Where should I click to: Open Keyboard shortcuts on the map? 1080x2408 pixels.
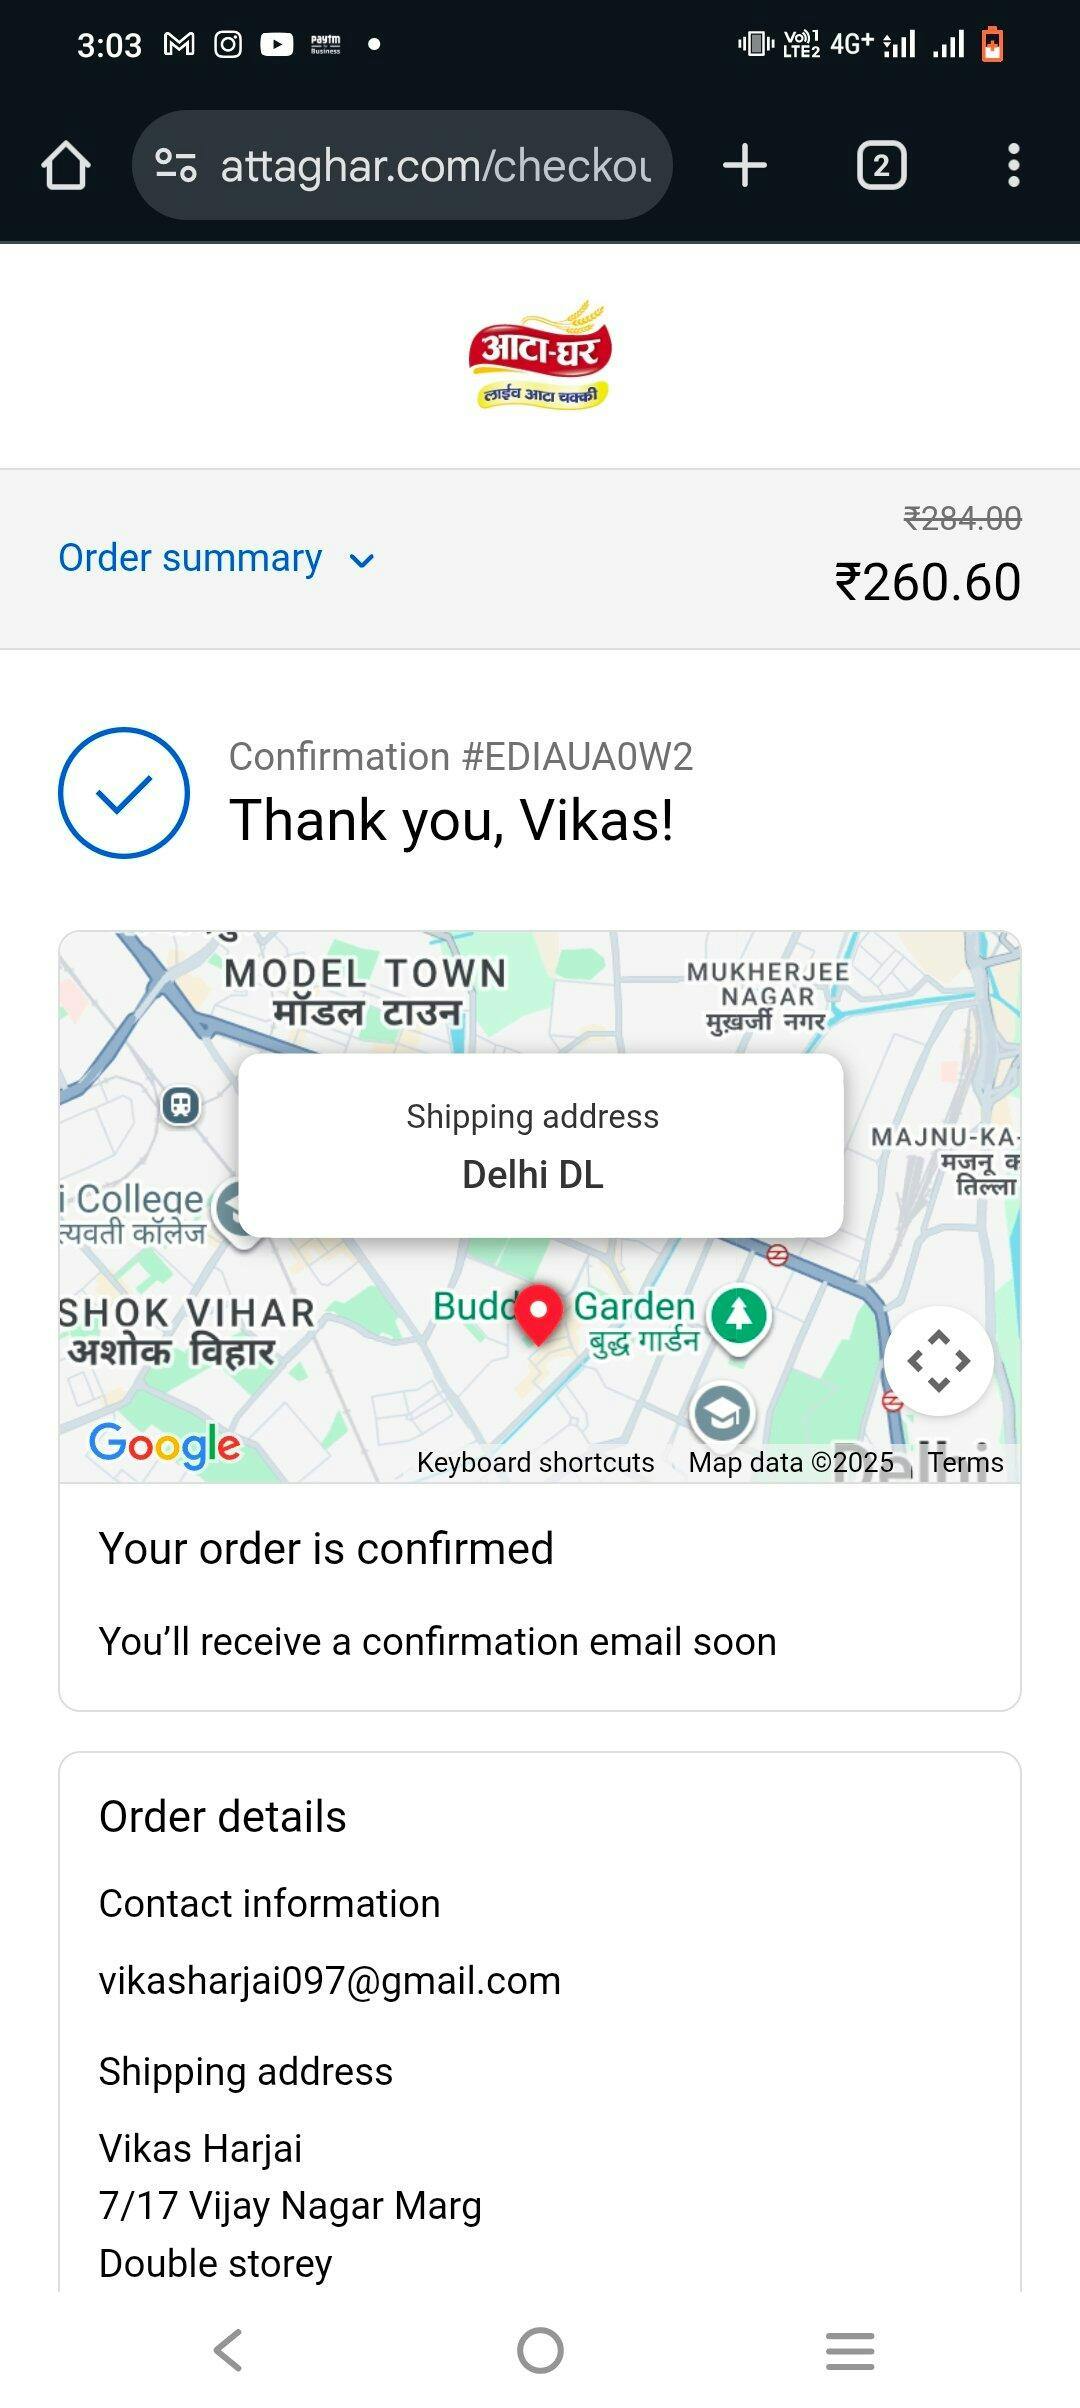pos(535,1462)
